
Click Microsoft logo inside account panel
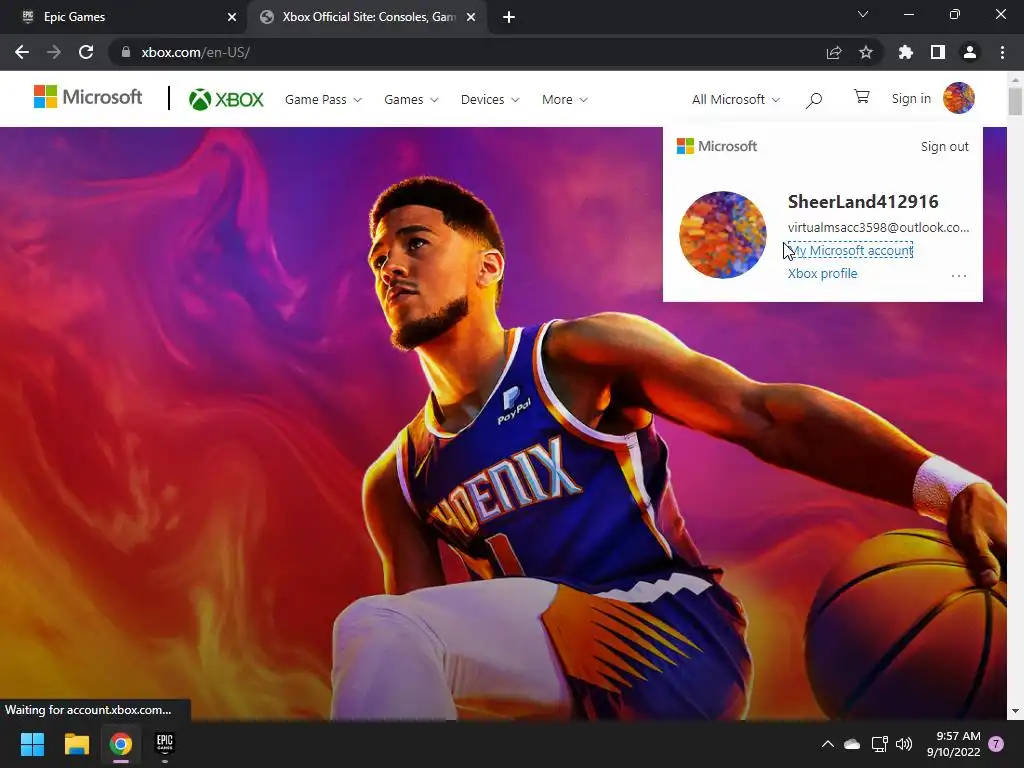pos(717,146)
